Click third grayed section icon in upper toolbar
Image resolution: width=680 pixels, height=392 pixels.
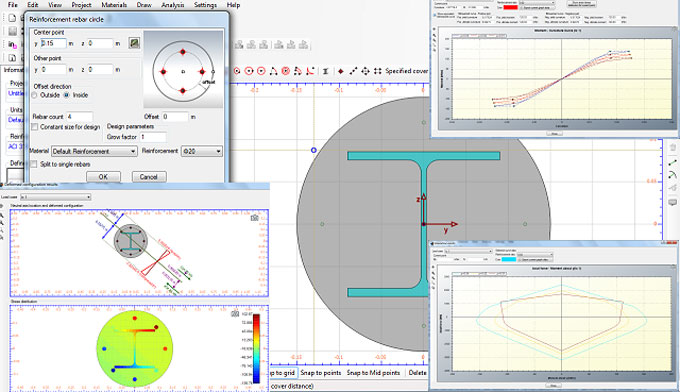tap(264, 45)
